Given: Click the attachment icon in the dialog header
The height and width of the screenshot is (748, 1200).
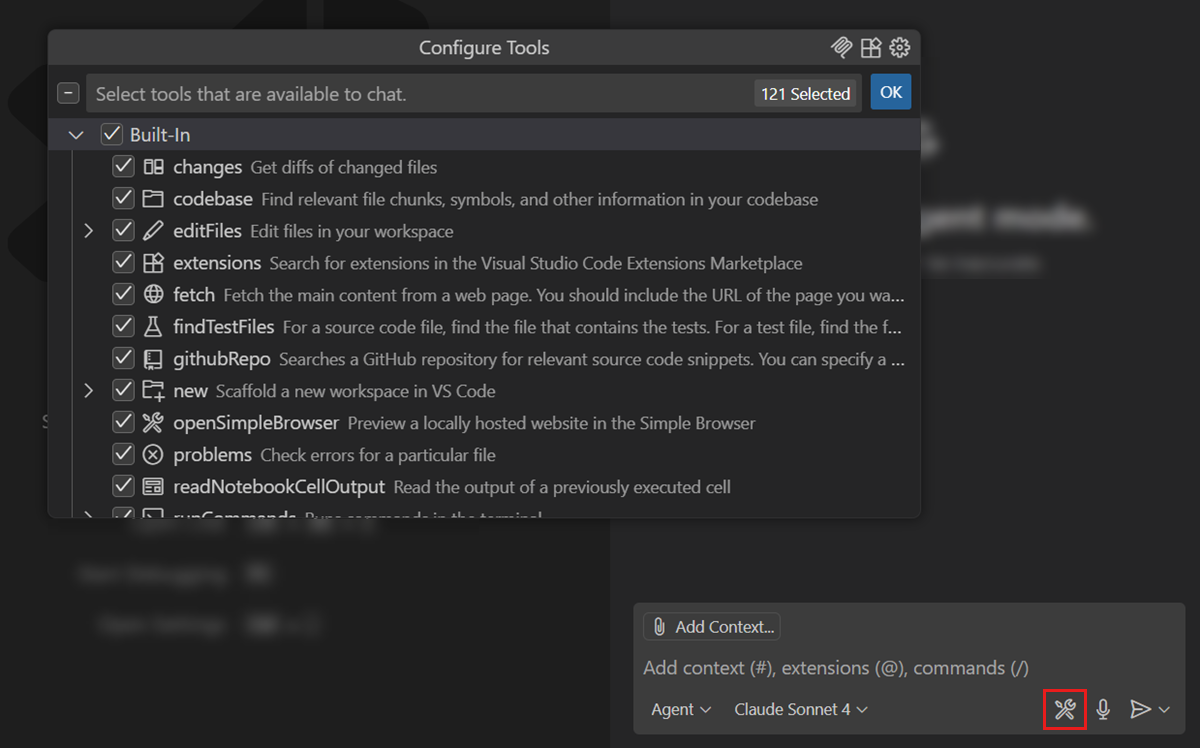Looking at the screenshot, I should 841,47.
